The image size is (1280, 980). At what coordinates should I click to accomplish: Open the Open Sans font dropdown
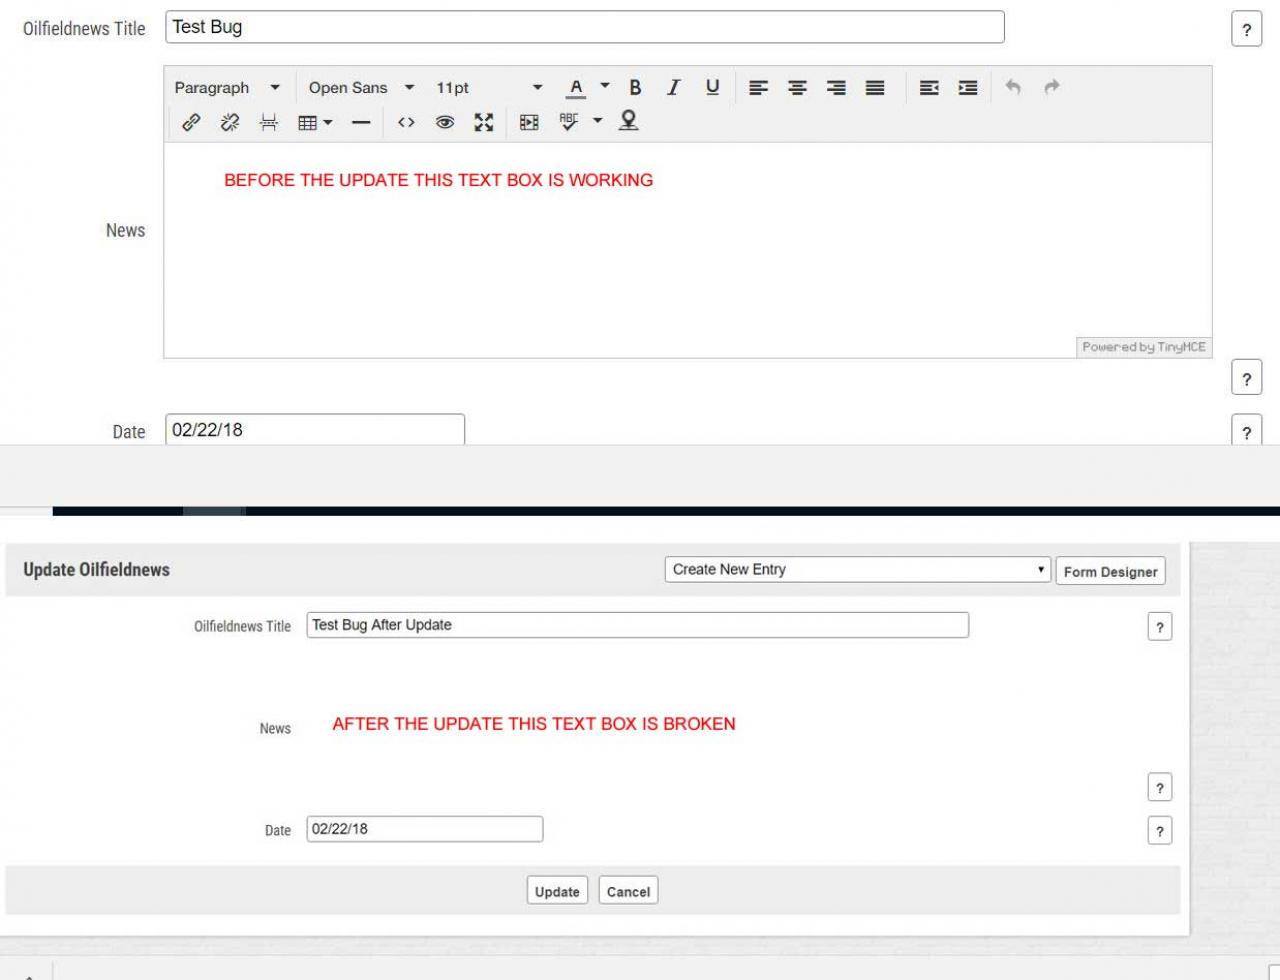click(360, 88)
